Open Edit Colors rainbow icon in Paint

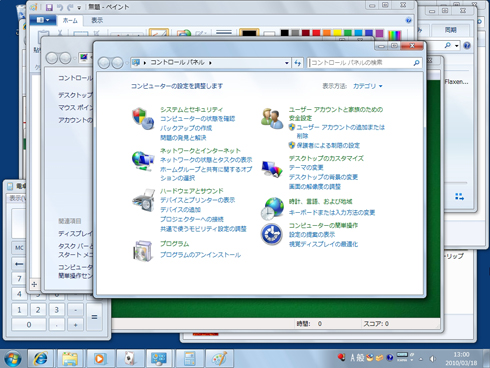[x=394, y=34]
